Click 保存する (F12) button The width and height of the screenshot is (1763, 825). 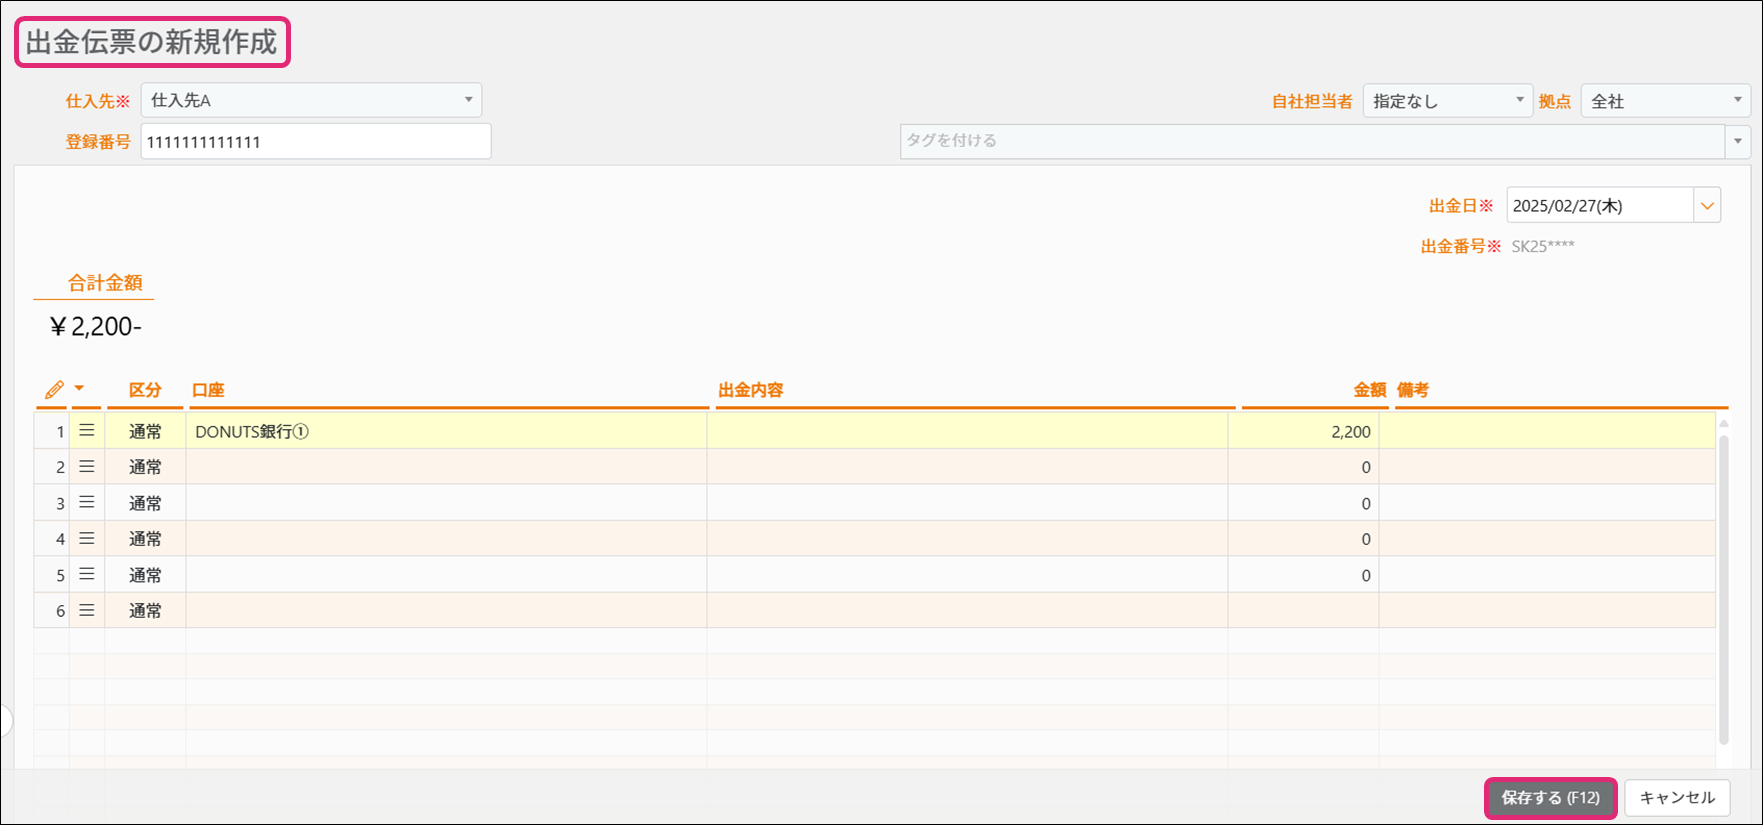pyautogui.click(x=1550, y=798)
